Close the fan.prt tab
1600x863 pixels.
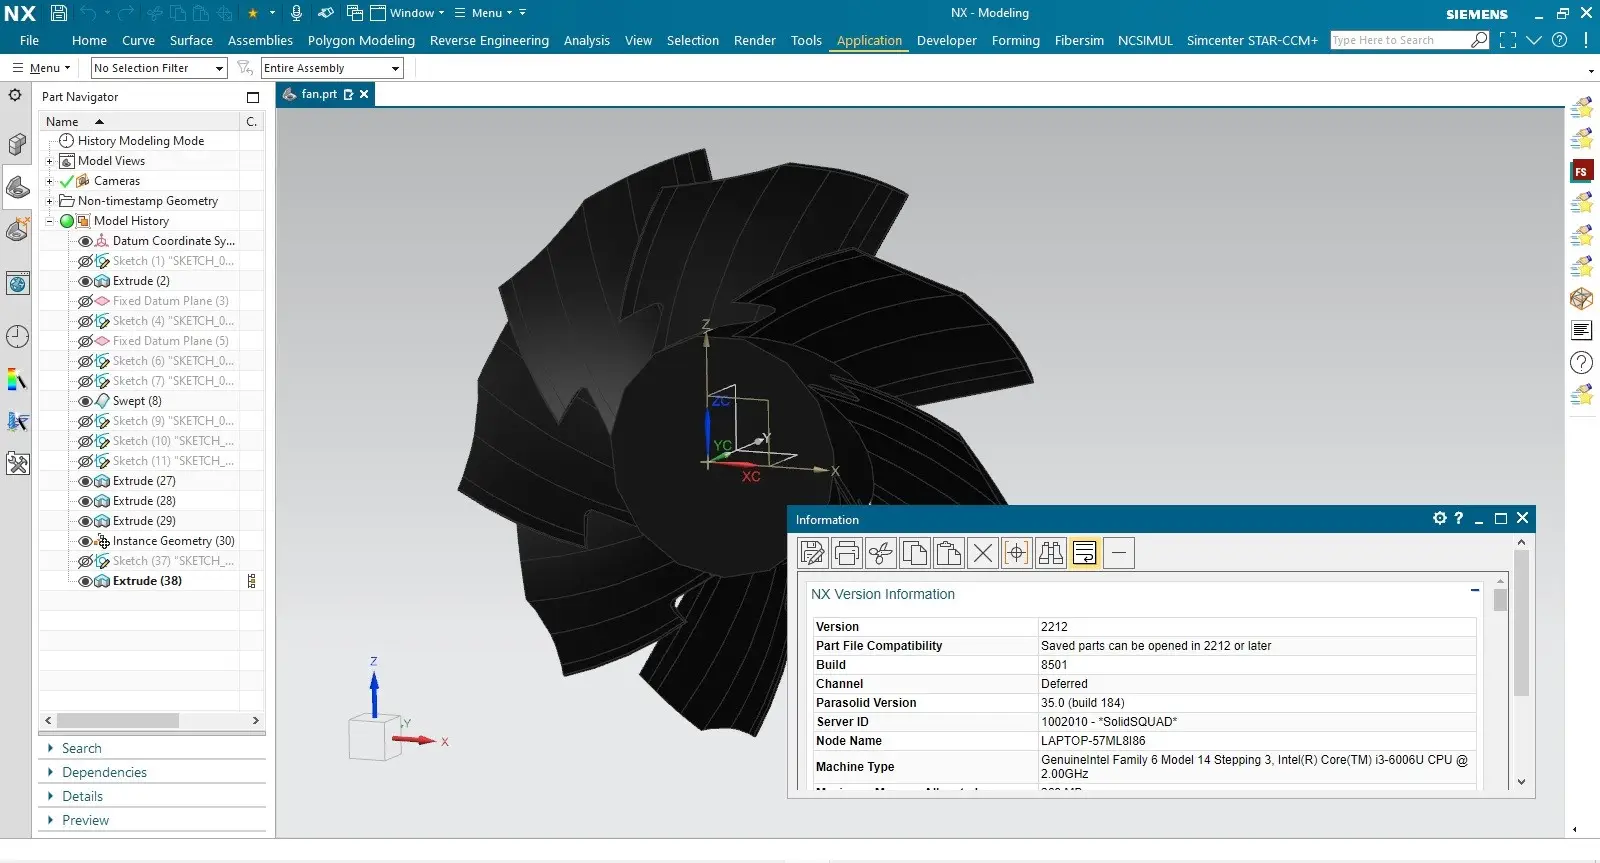pos(364,94)
